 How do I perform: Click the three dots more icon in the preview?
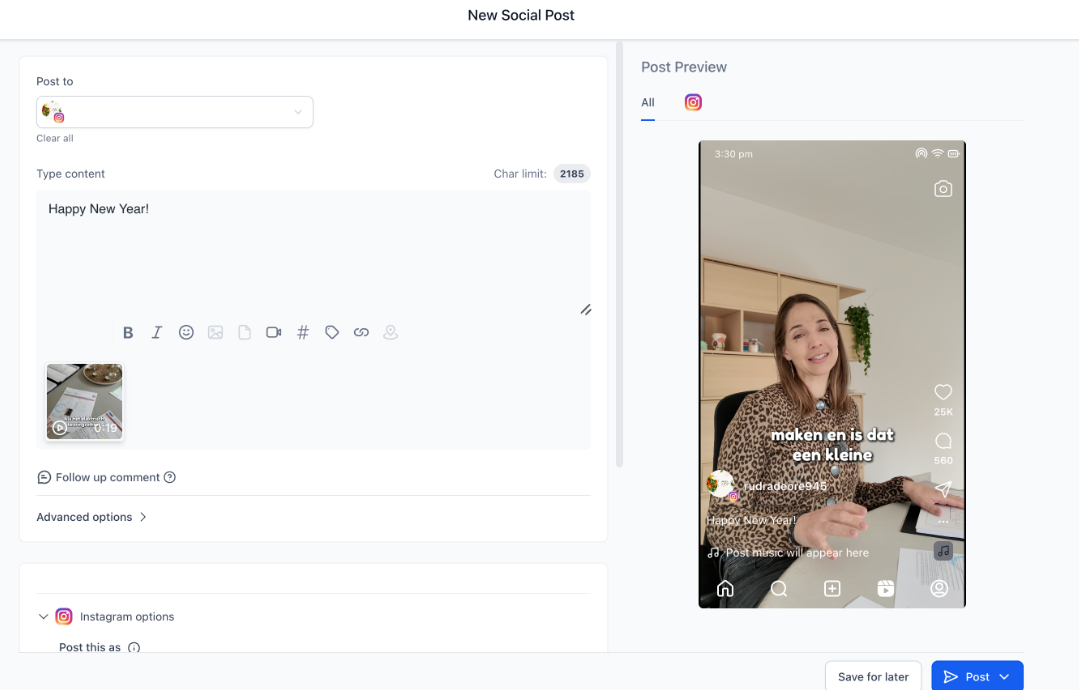tap(943, 522)
